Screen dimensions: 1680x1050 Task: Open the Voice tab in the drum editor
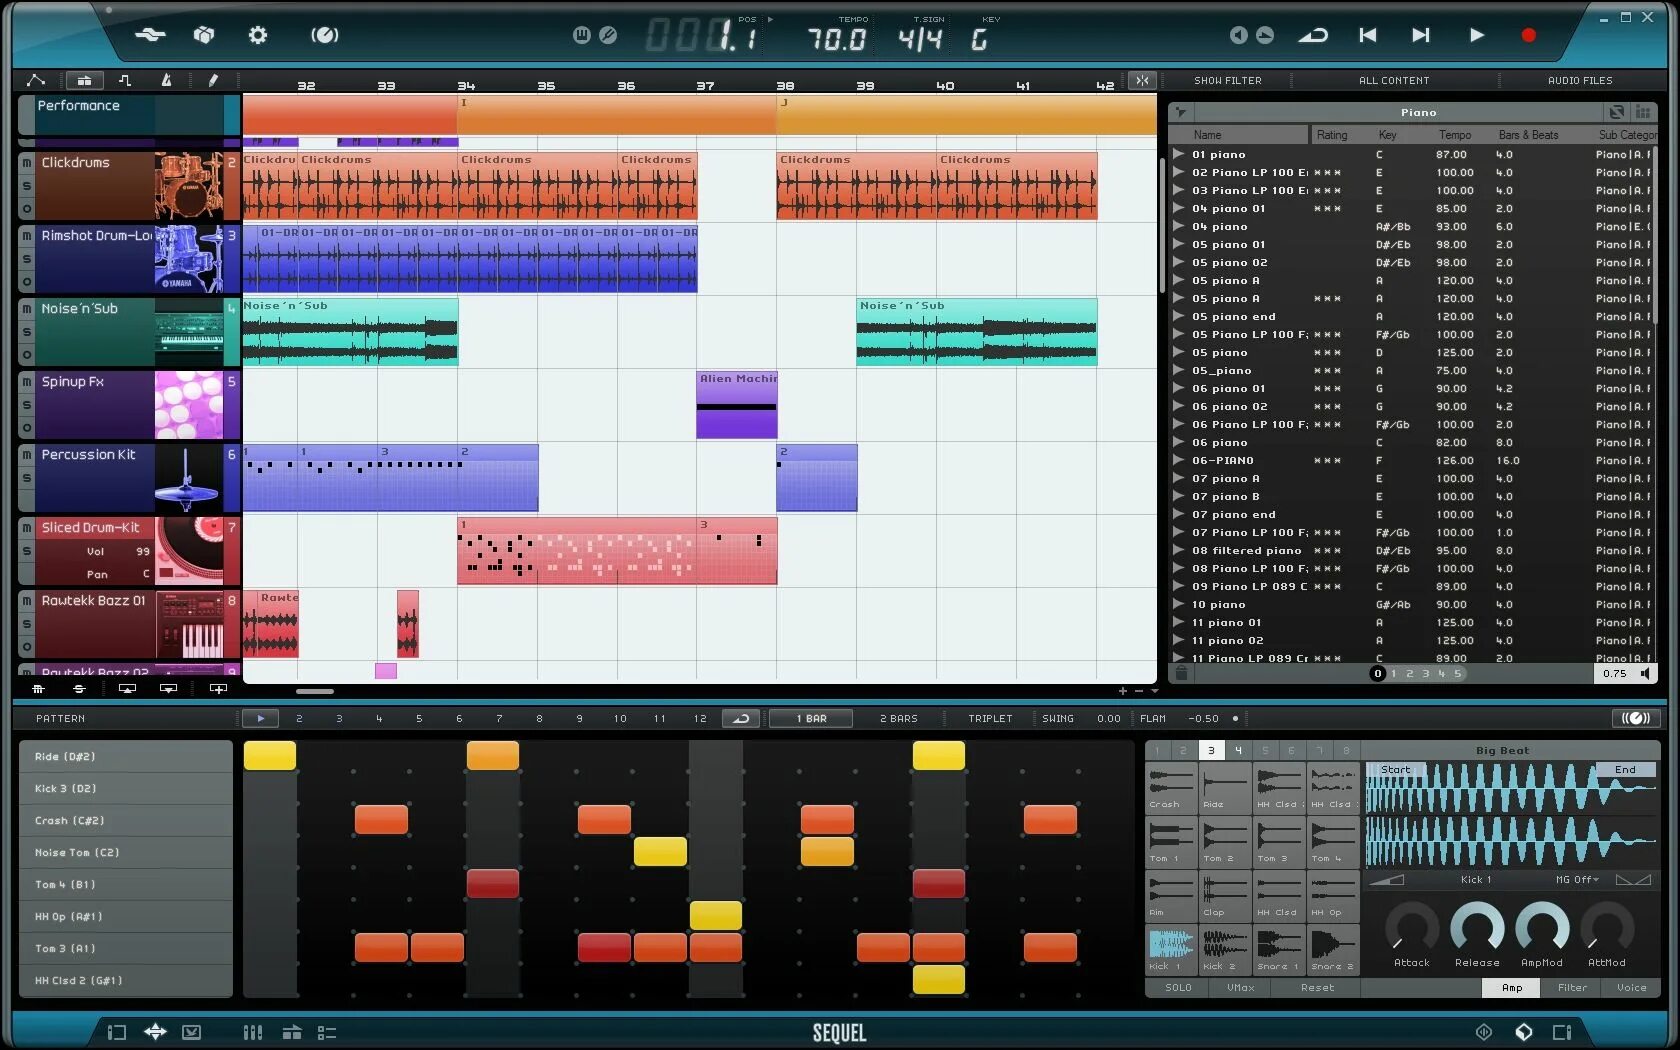tap(1631, 988)
